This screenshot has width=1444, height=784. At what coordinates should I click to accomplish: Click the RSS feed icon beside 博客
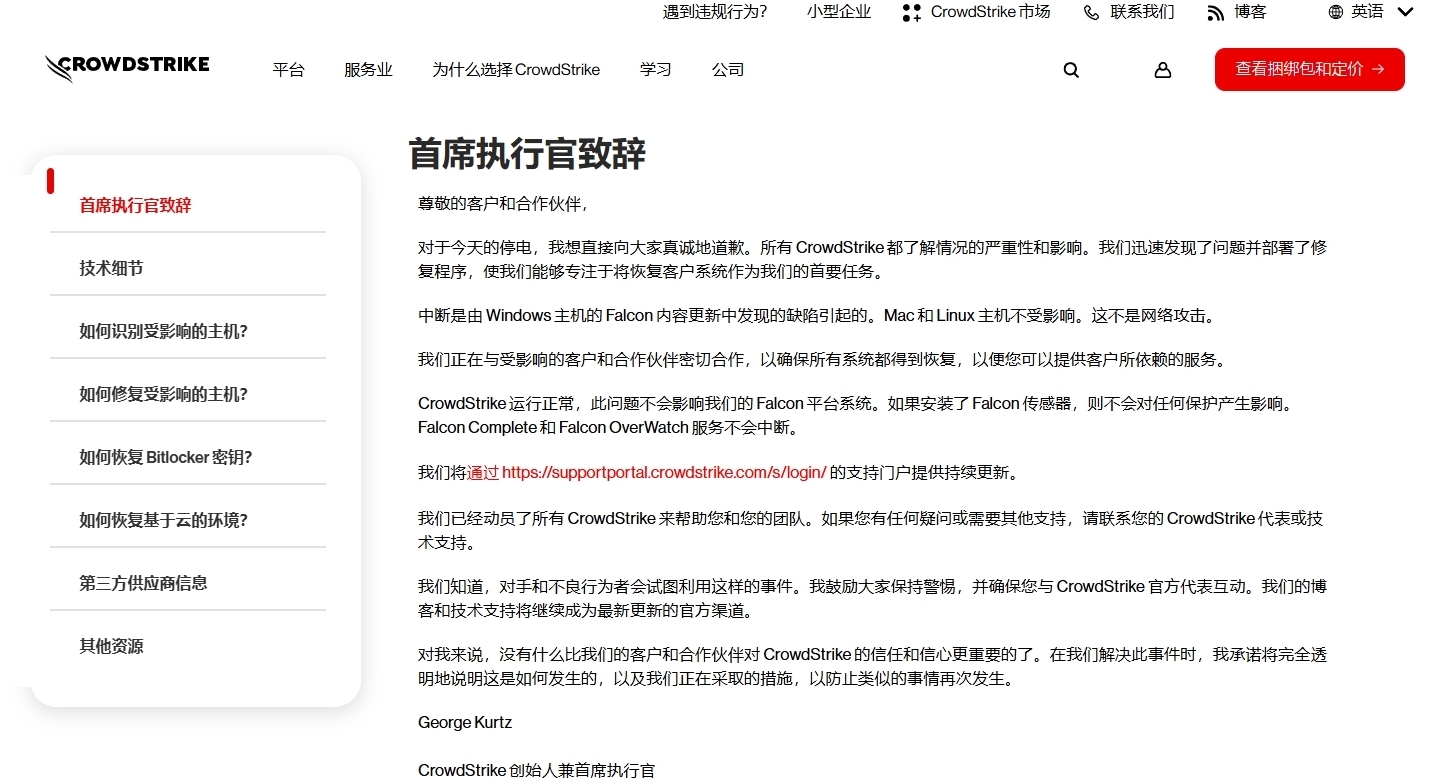(x=1216, y=12)
